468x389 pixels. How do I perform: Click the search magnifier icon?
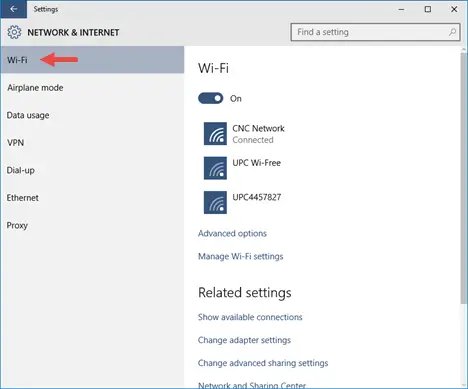[452, 32]
